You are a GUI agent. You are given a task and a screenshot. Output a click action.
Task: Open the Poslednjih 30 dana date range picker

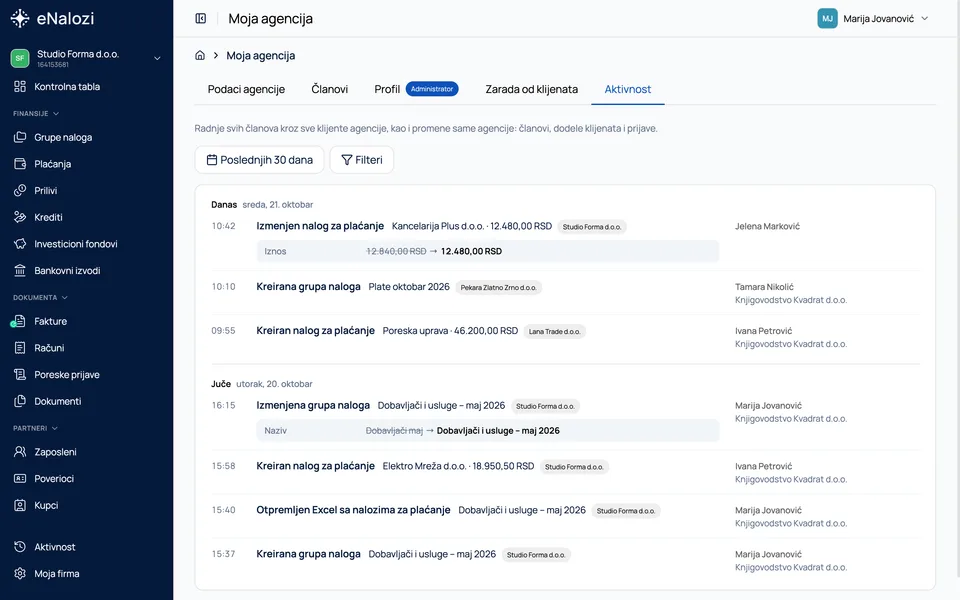click(x=260, y=160)
